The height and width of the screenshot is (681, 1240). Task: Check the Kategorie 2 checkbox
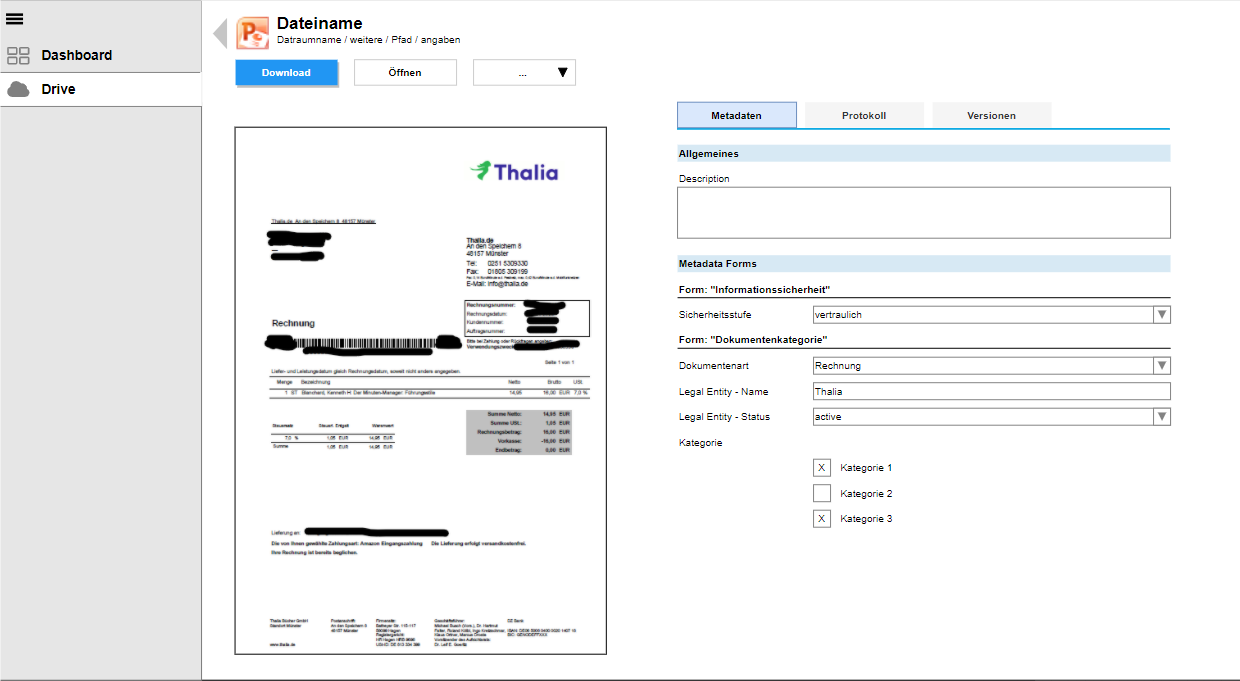(x=821, y=493)
